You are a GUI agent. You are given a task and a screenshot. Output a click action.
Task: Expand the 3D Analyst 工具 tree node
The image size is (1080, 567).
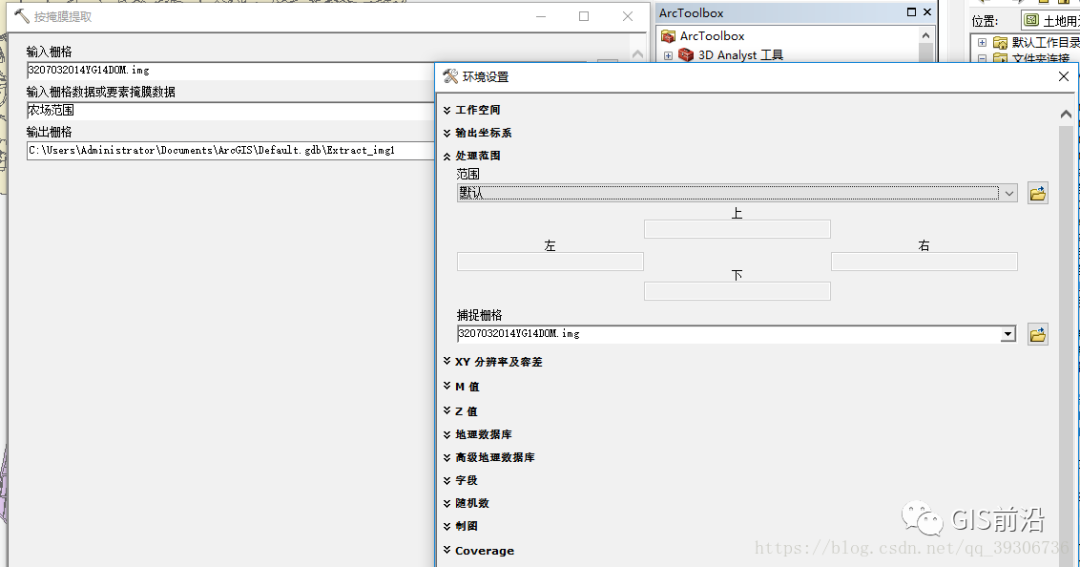coord(667,55)
